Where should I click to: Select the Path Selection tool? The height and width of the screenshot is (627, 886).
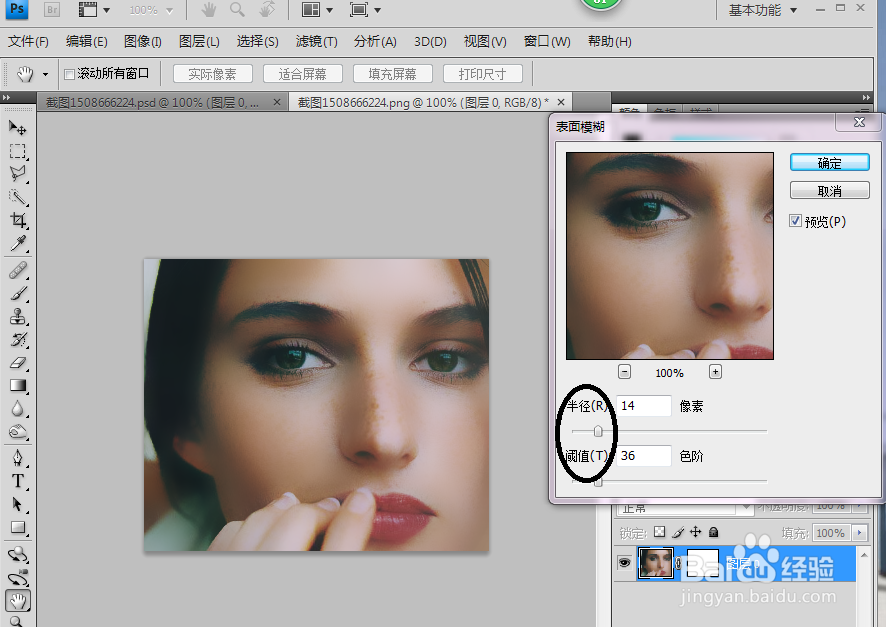click(x=17, y=504)
